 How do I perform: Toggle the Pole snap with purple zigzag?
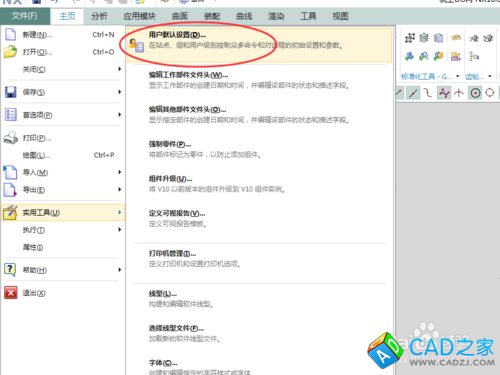pyautogui.click(x=444, y=93)
